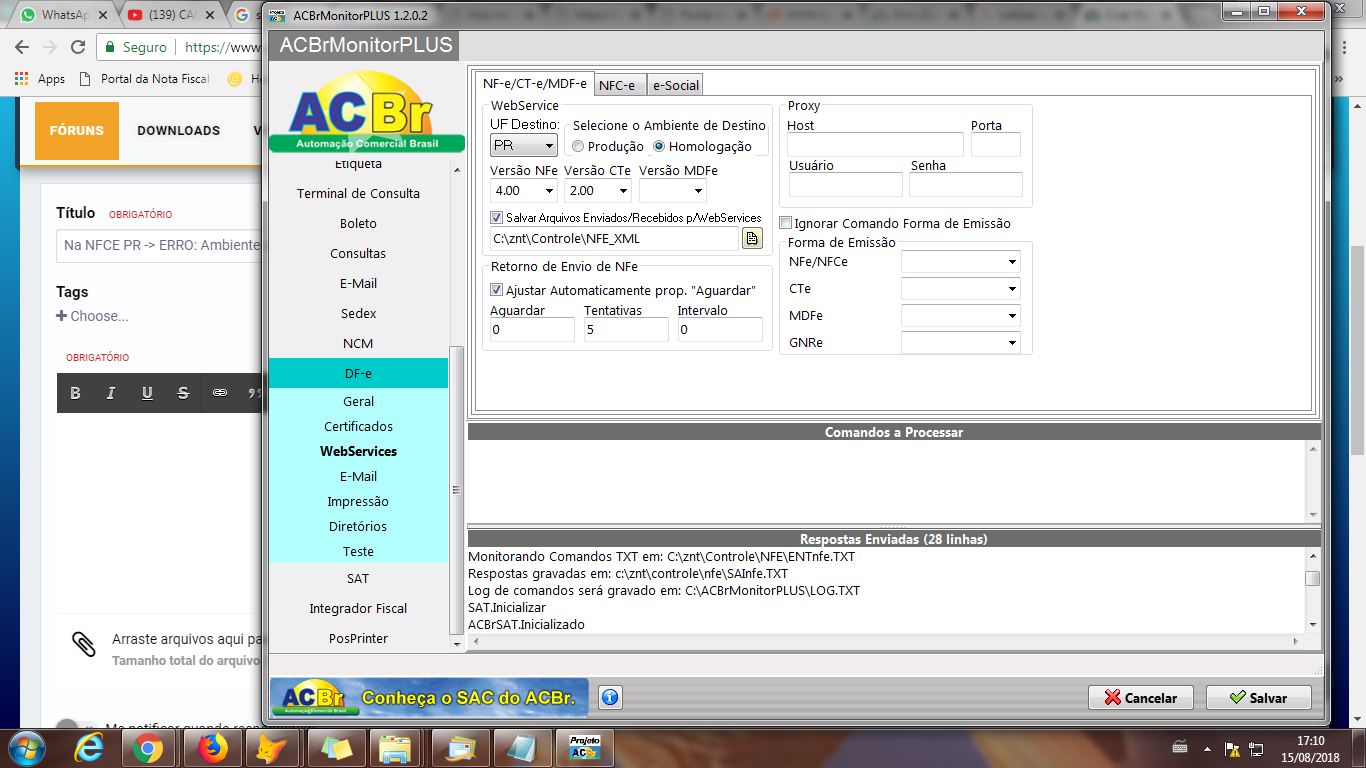Click Choose... tags link in forum

click(x=92, y=316)
